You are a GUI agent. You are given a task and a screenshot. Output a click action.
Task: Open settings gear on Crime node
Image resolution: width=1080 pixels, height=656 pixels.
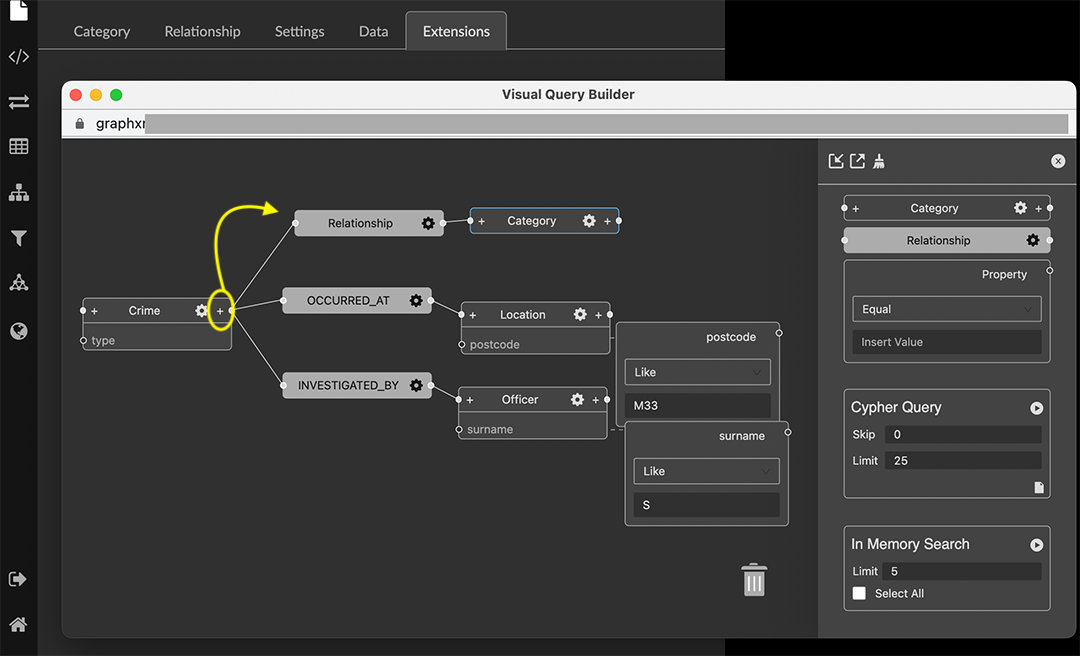click(202, 311)
